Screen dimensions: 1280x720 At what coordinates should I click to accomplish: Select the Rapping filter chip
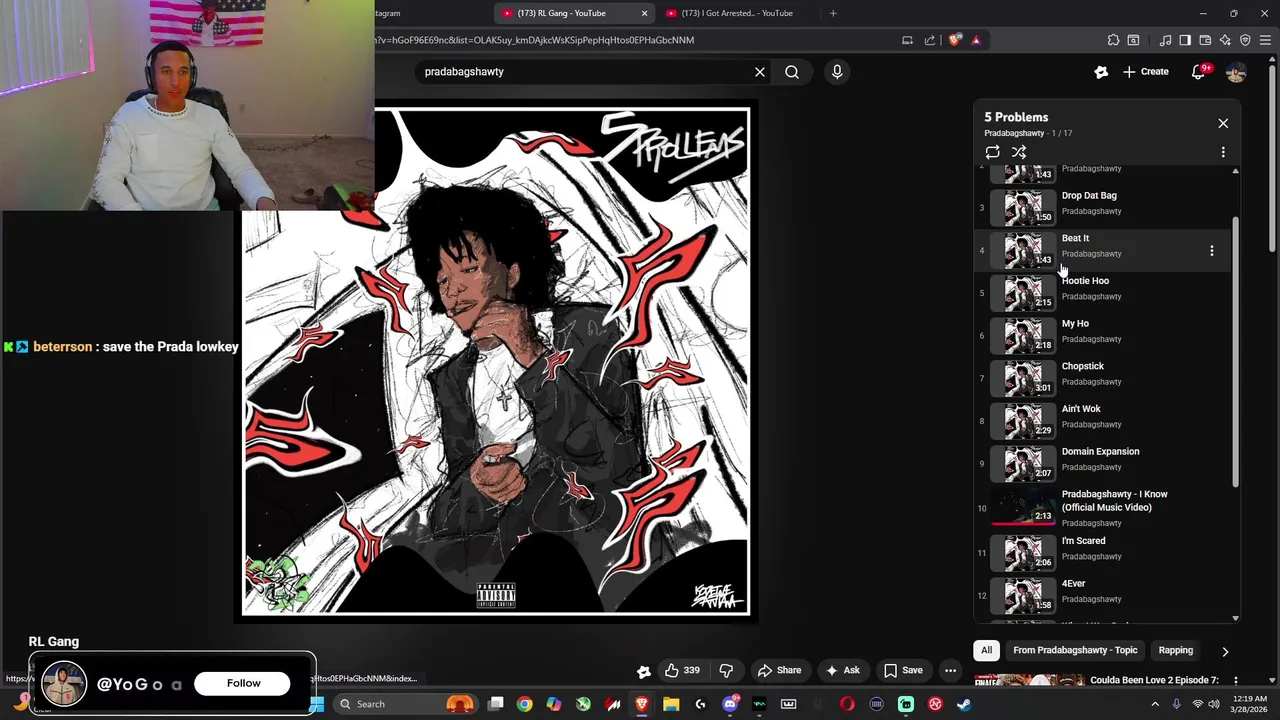tap(1176, 650)
